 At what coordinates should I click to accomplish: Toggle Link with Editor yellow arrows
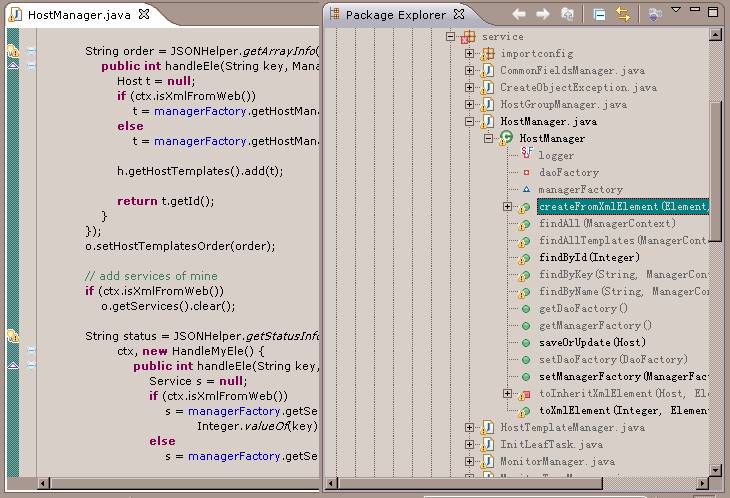tap(623, 14)
